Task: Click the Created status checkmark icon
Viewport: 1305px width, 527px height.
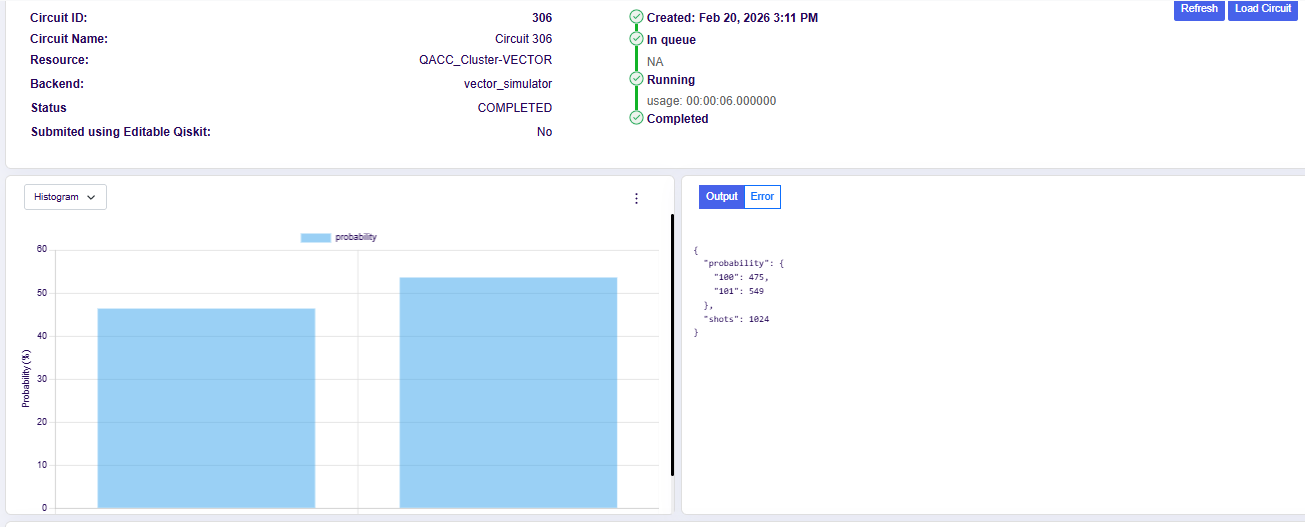Action: (x=636, y=17)
